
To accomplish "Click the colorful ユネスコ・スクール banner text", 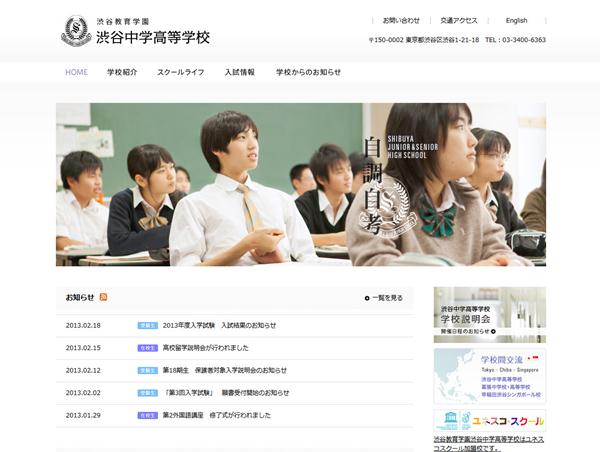I will tap(508, 421).
